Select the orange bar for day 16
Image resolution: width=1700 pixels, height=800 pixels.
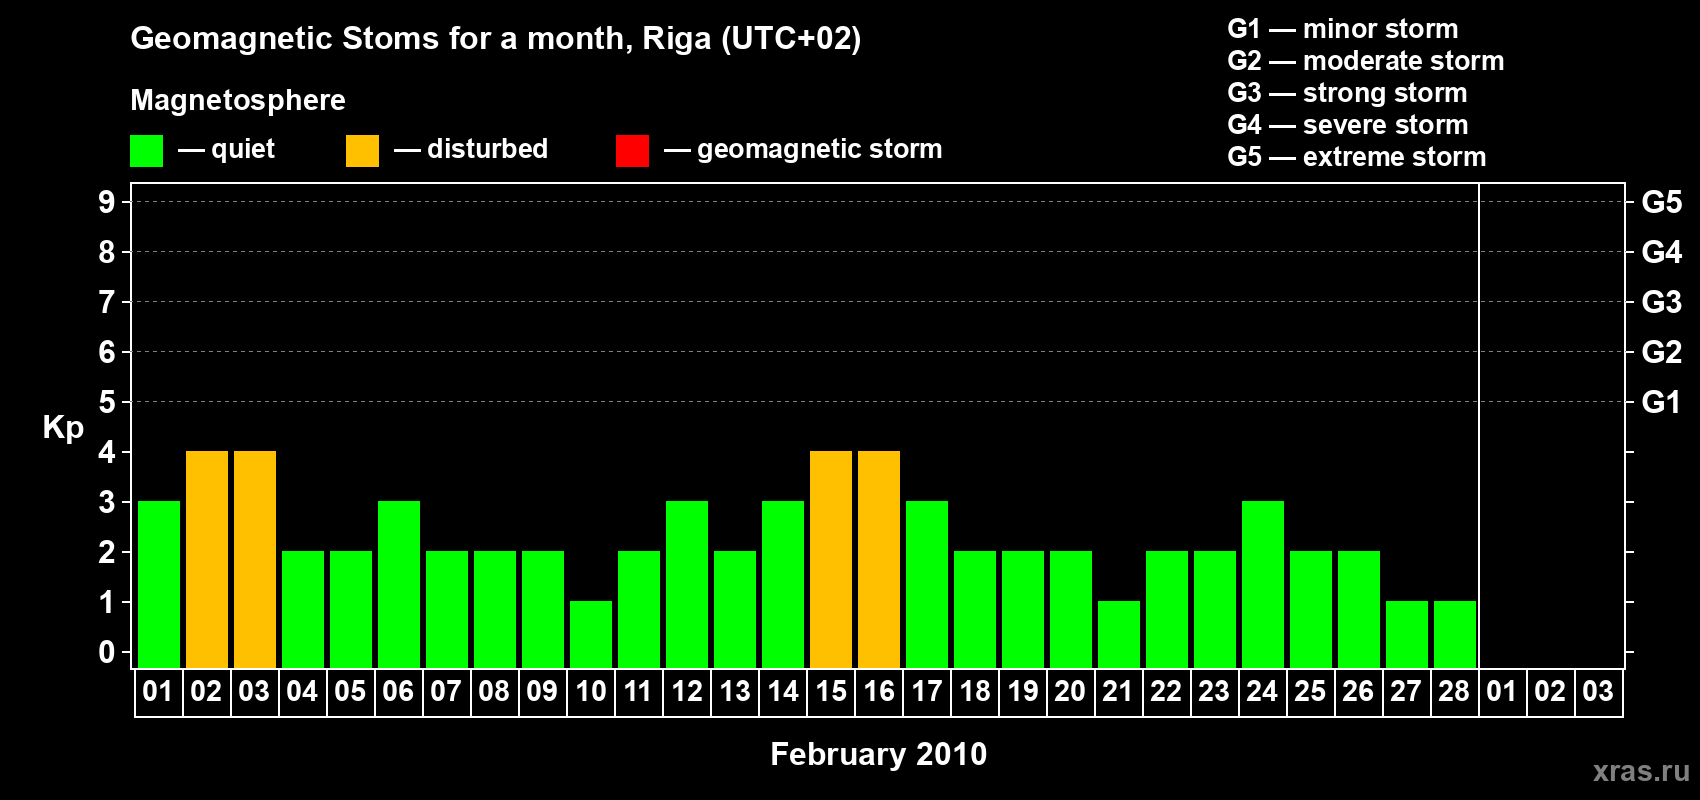(x=879, y=560)
